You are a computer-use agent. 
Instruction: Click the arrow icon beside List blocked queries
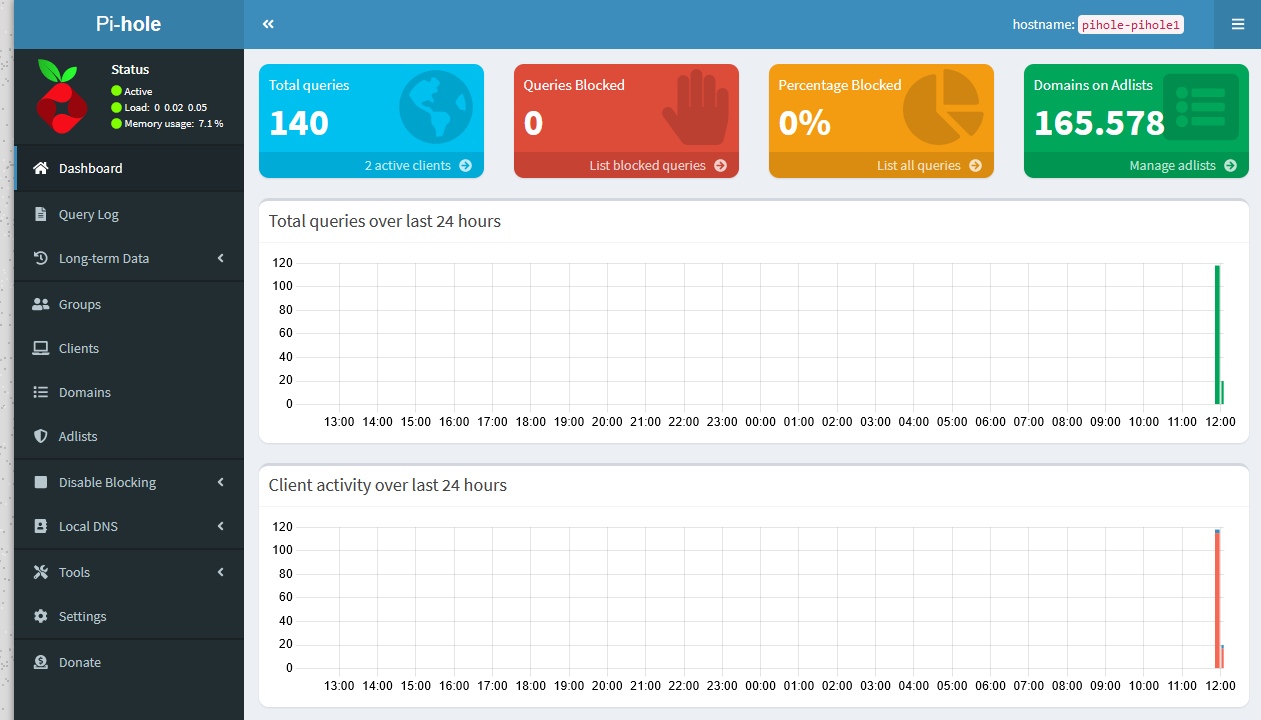tap(720, 166)
